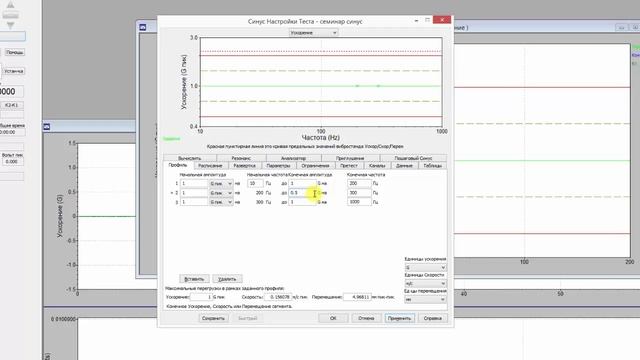Switch to the Каналы tab
This screenshot has height=360, width=640.
click(x=377, y=166)
